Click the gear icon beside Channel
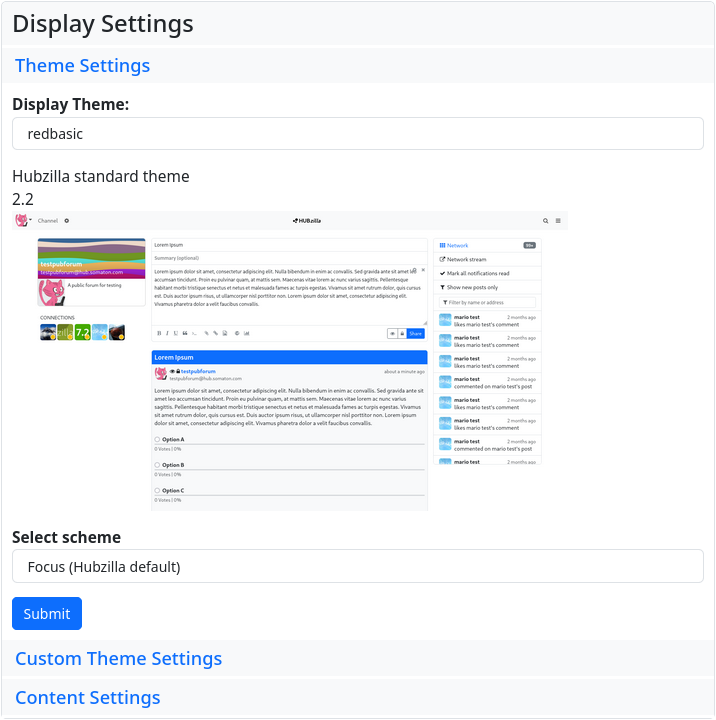This screenshot has width=716, height=720. 67,220
